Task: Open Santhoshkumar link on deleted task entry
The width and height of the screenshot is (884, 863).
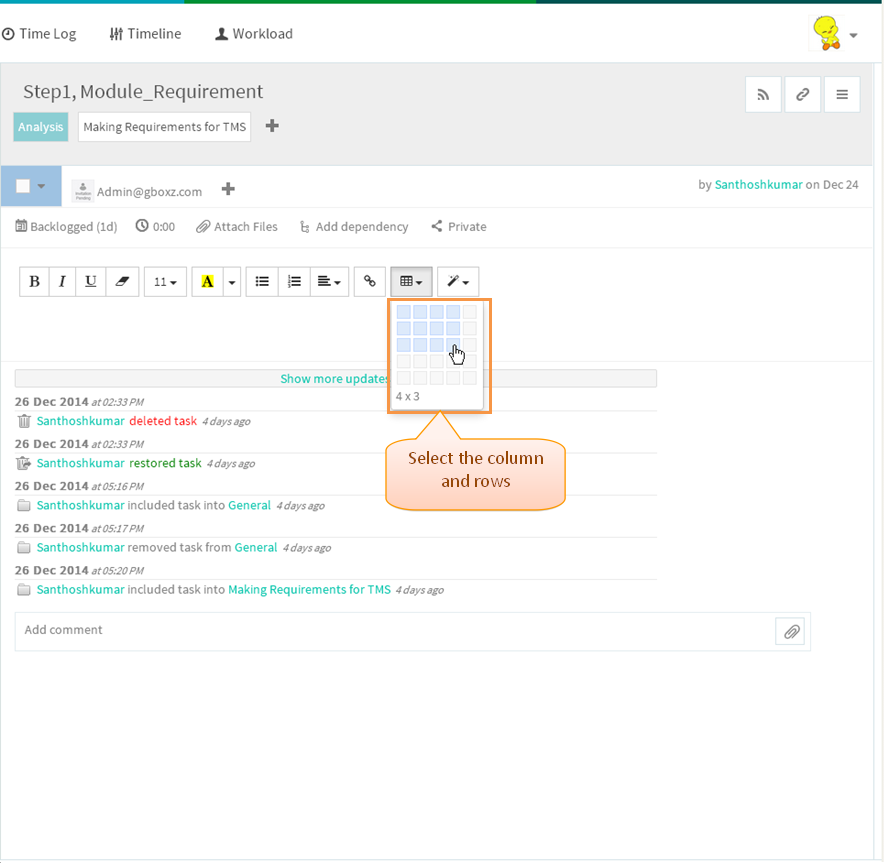Action: point(81,421)
